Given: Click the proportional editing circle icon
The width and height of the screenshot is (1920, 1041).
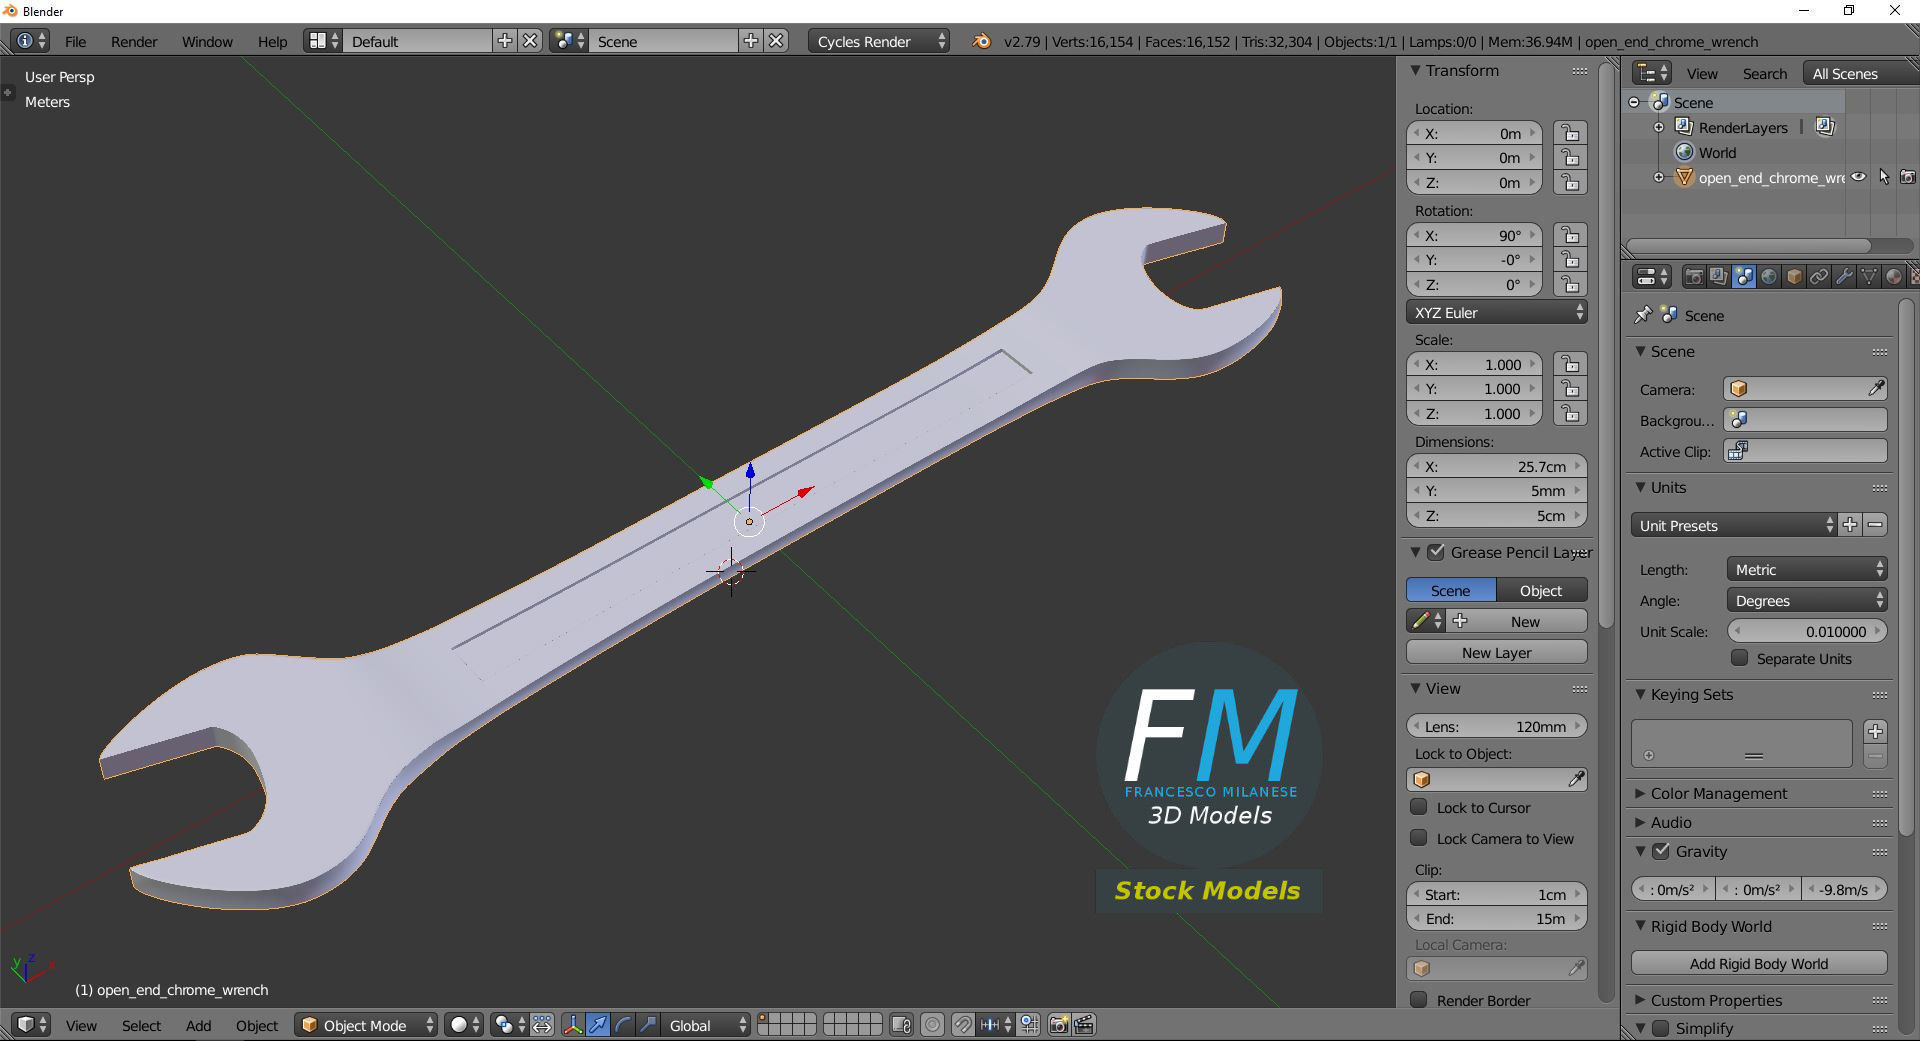Looking at the screenshot, I should pyautogui.click(x=932, y=1024).
